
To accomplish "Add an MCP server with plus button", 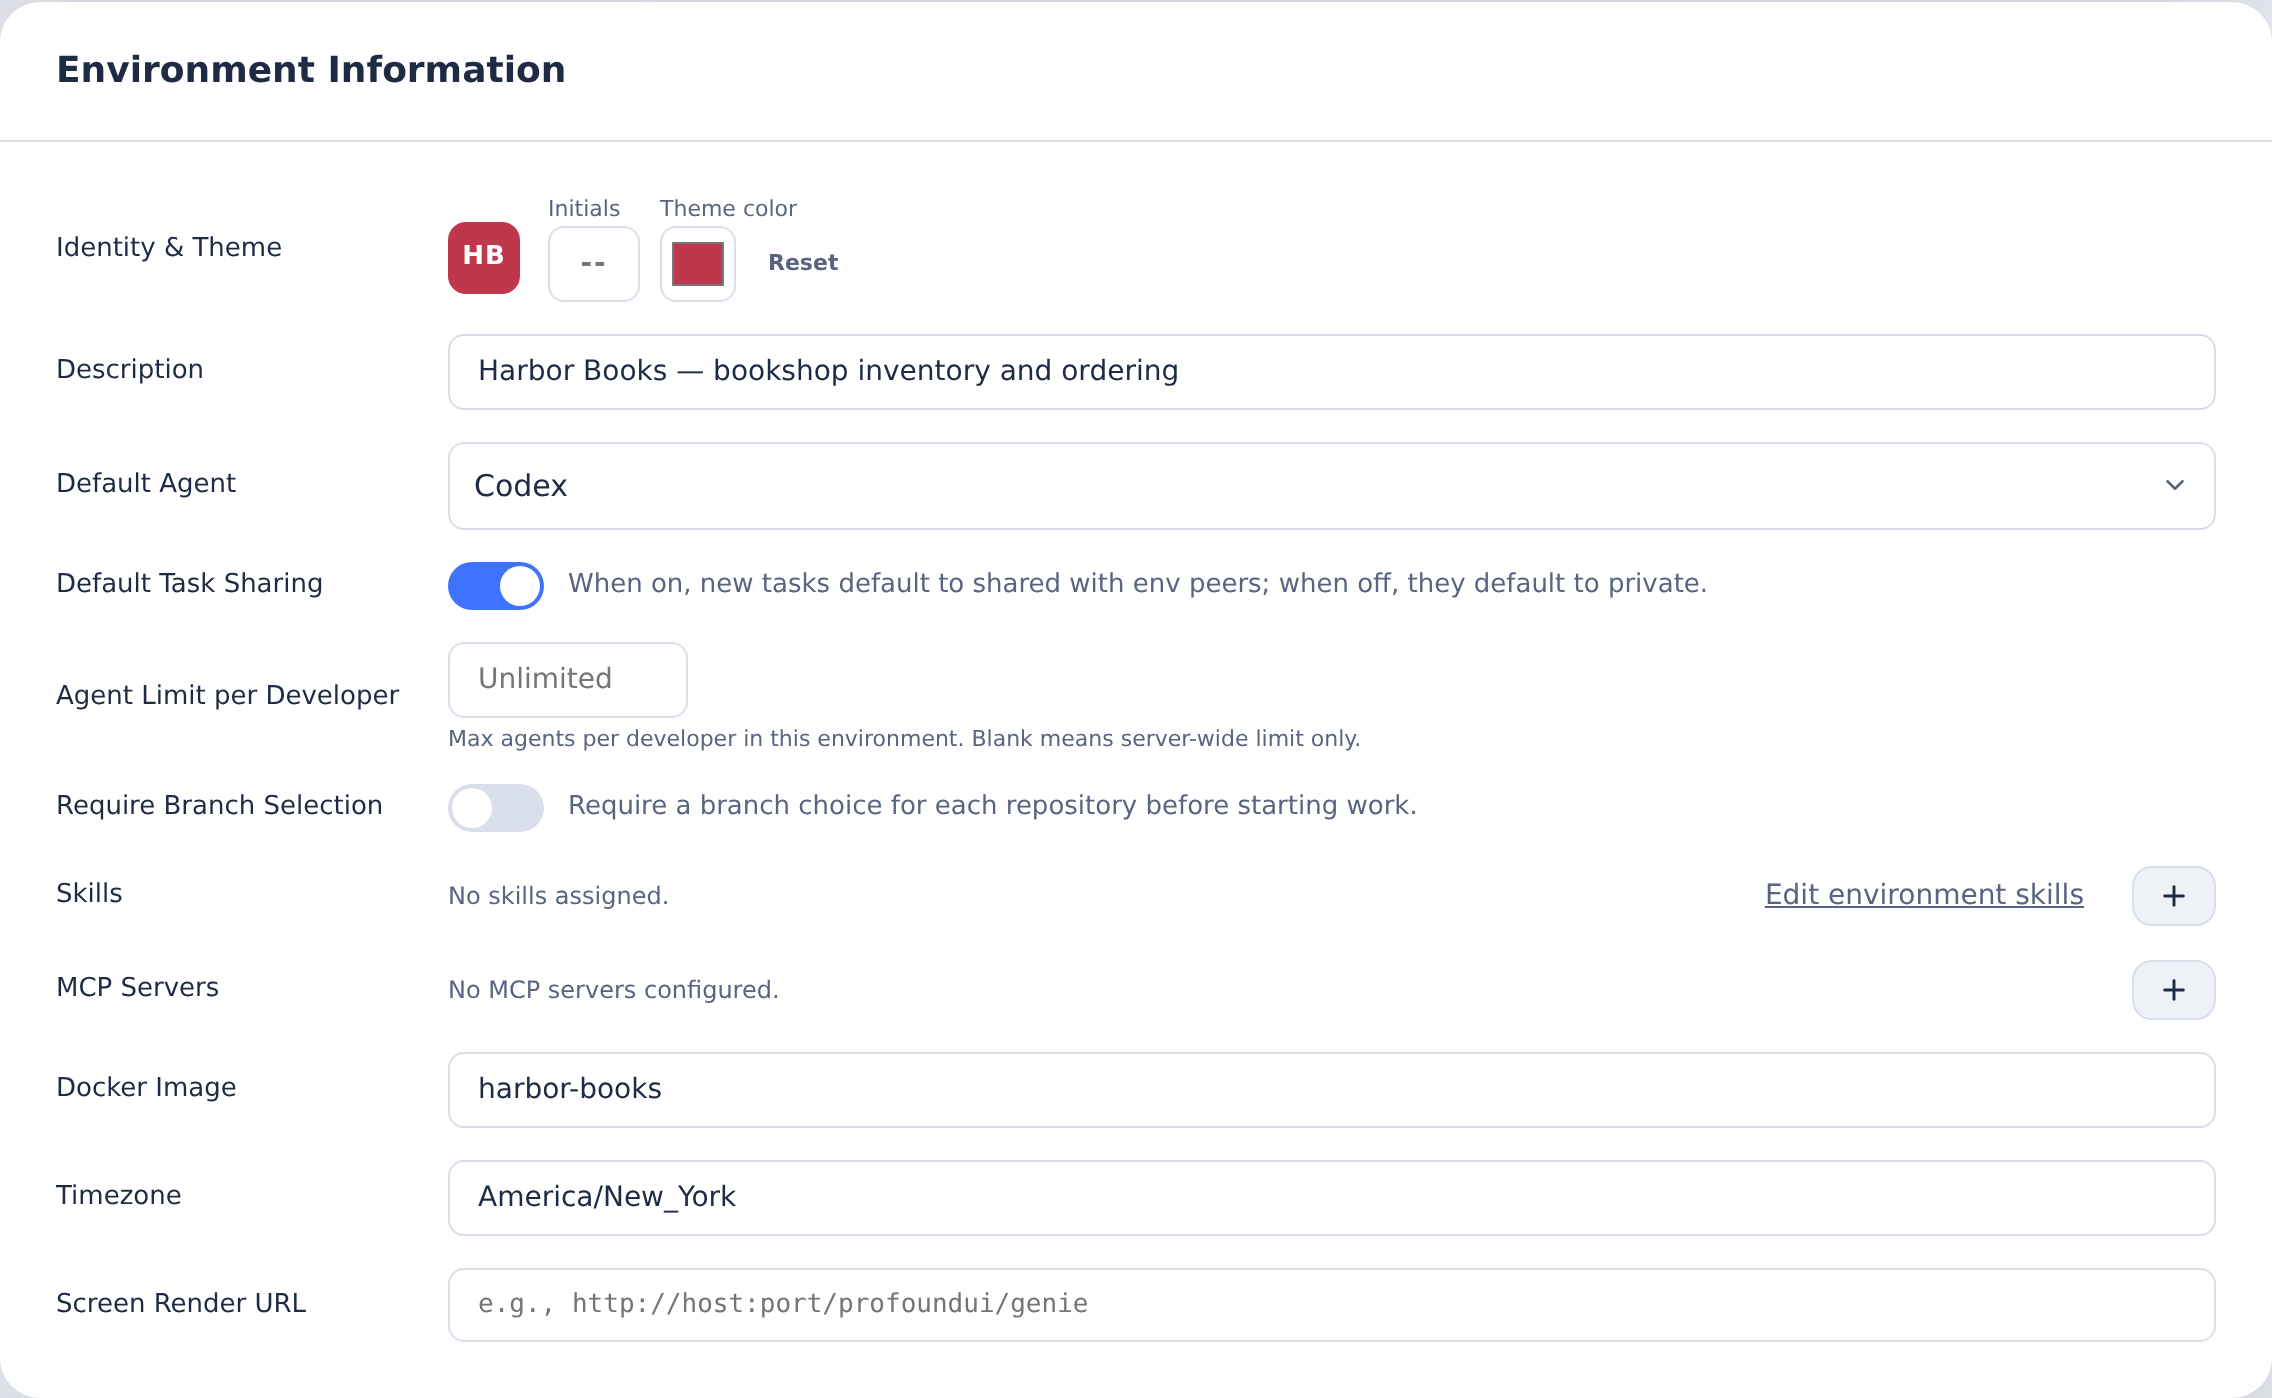I will [x=2173, y=990].
